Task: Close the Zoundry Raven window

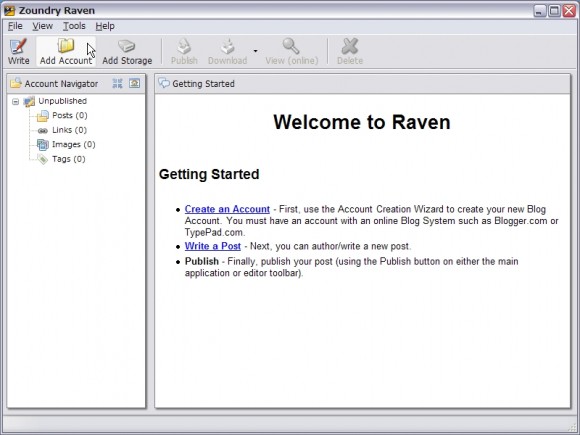Action: (569, 11)
